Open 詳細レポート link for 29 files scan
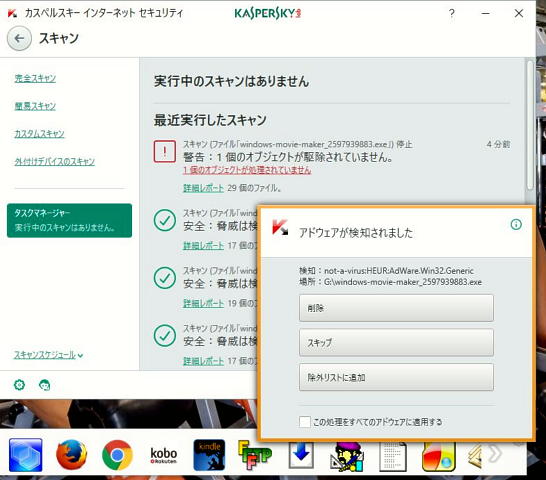This screenshot has width=546, height=480. click(x=204, y=188)
